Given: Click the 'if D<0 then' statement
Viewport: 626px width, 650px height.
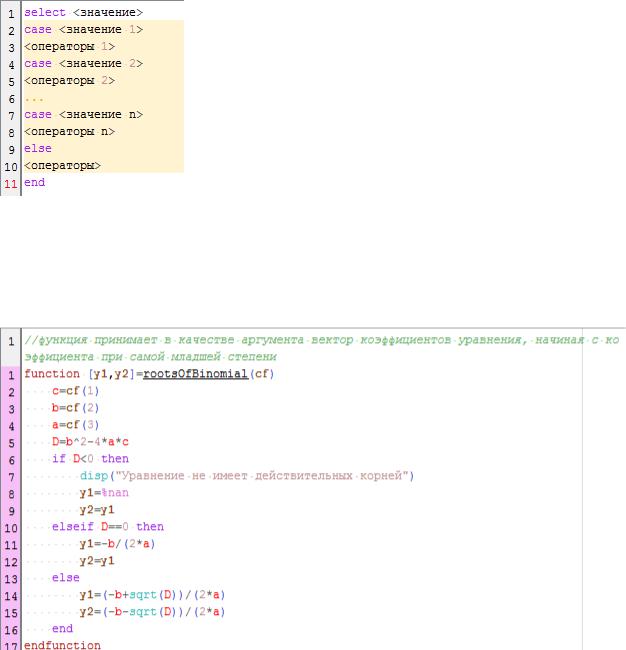Looking at the screenshot, I should (90, 459).
